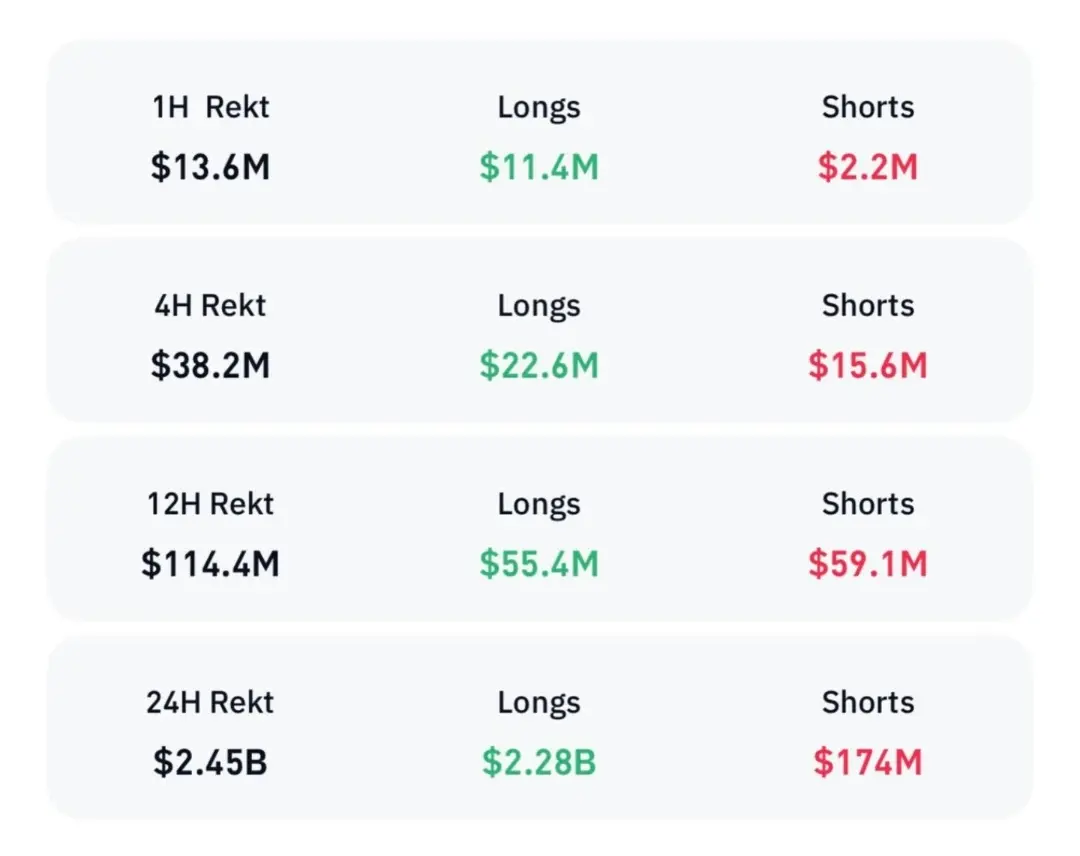
Task: Click the 12H Rekt label
Action: click(x=210, y=504)
